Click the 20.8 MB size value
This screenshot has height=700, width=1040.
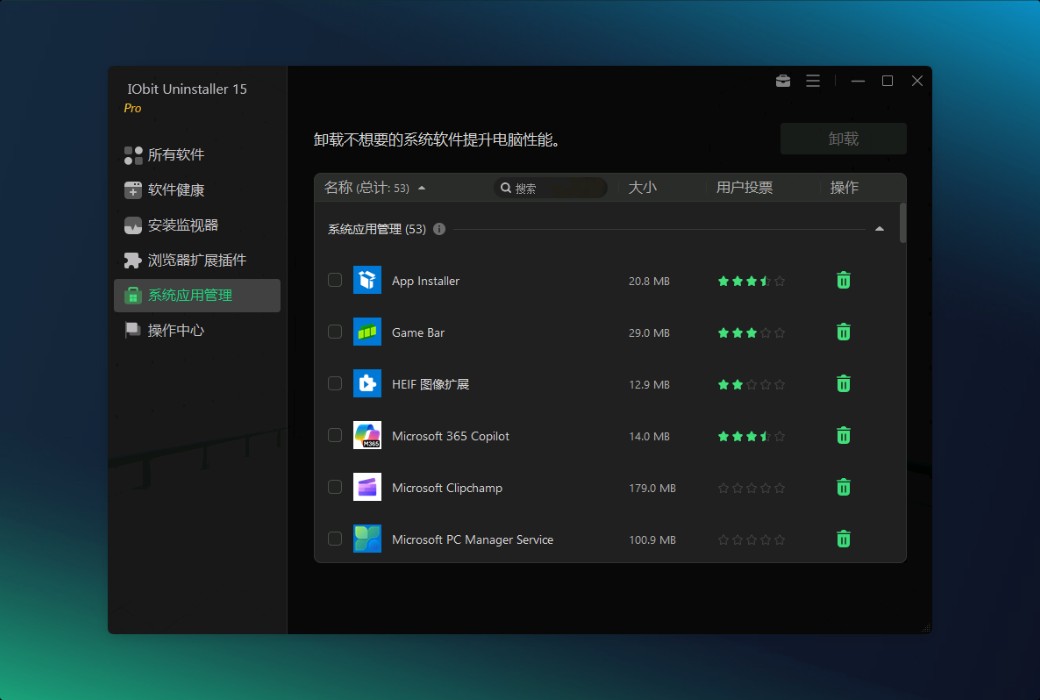coord(649,281)
